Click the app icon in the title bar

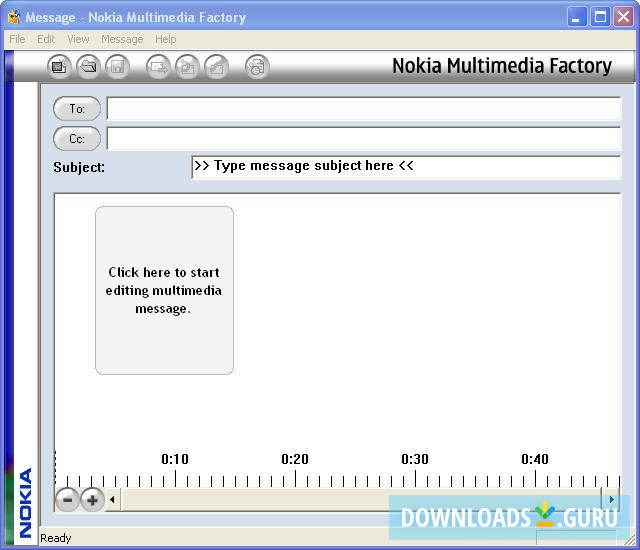(14, 17)
